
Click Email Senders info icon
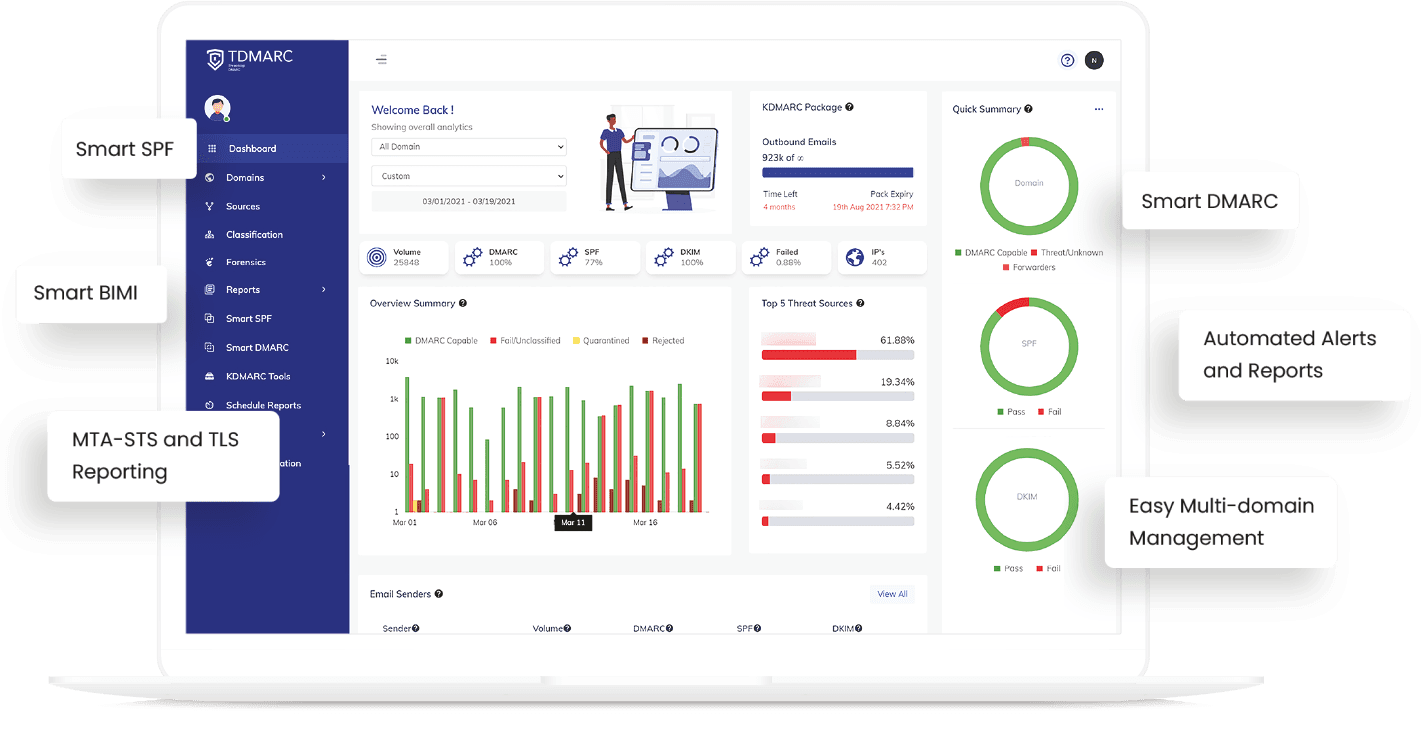pyautogui.click(x=438, y=594)
